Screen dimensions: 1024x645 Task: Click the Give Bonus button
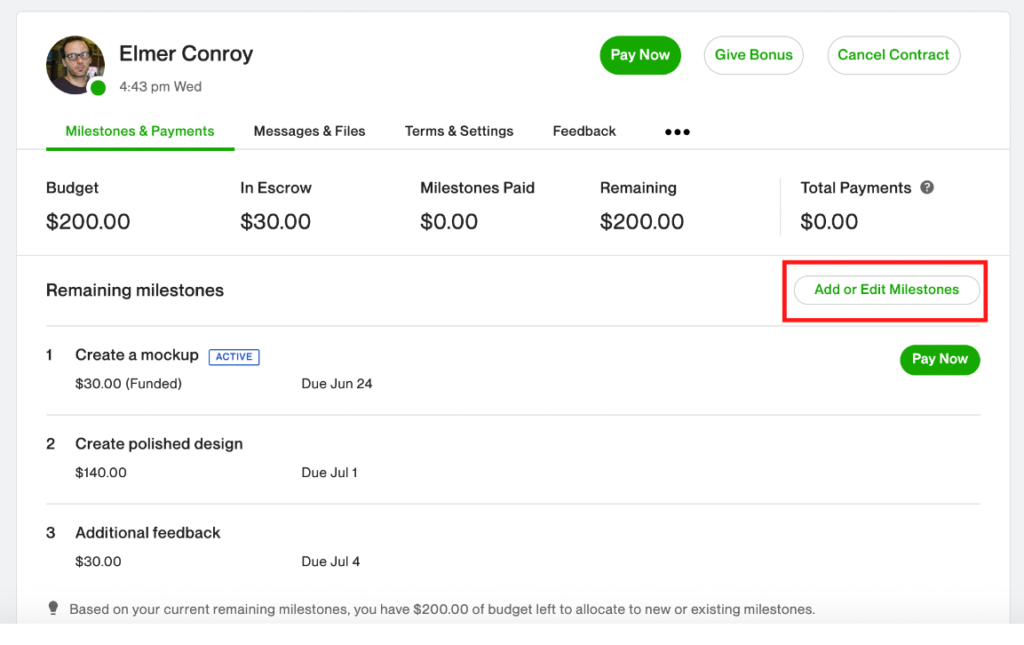click(753, 55)
